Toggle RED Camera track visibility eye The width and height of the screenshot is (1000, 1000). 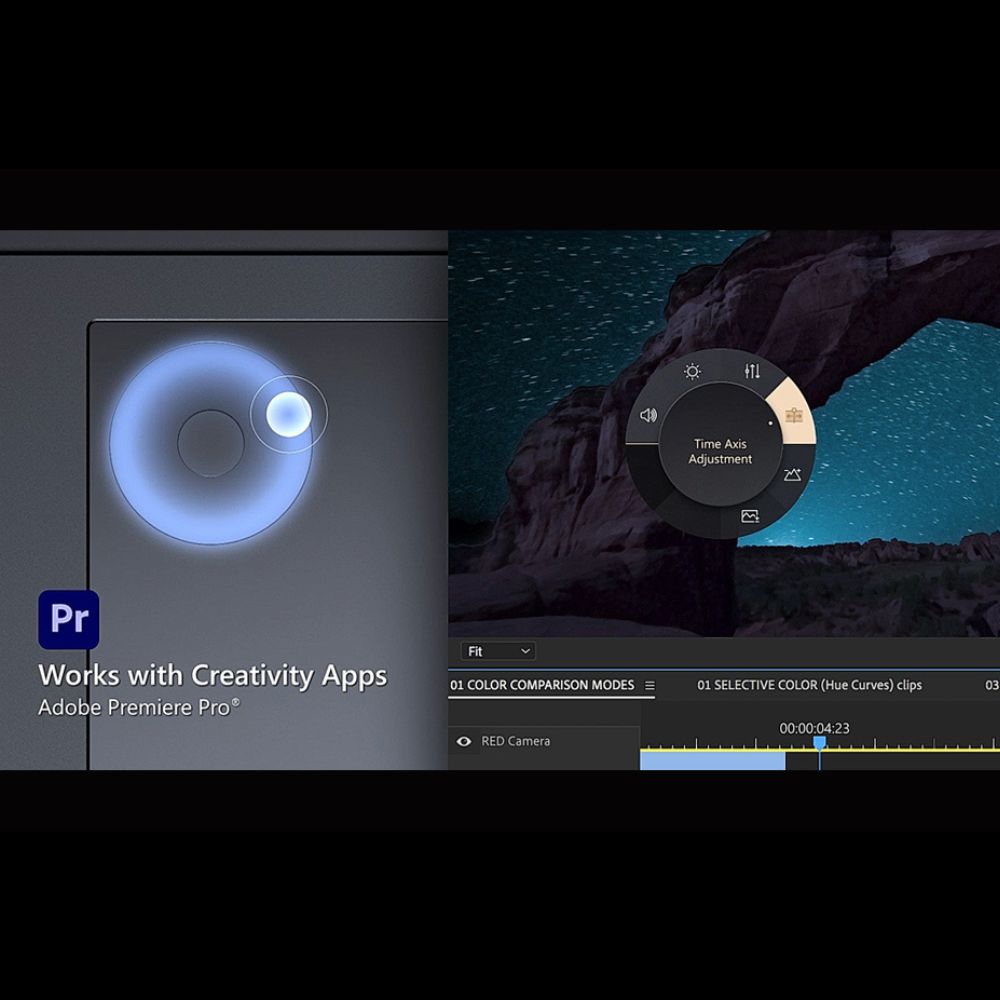tap(464, 742)
